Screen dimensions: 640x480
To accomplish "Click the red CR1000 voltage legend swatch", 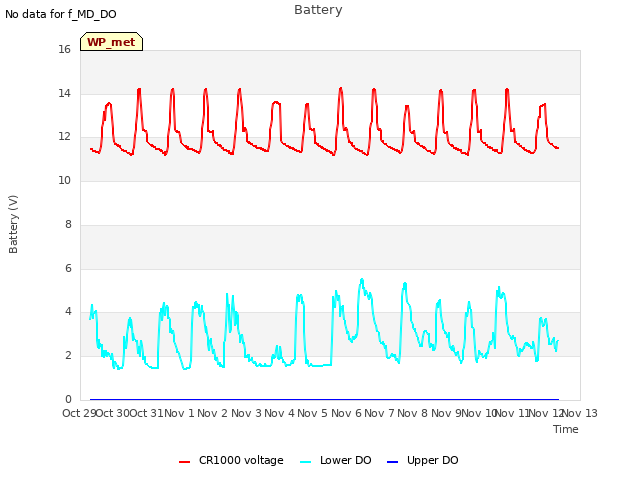I will click(184, 462).
